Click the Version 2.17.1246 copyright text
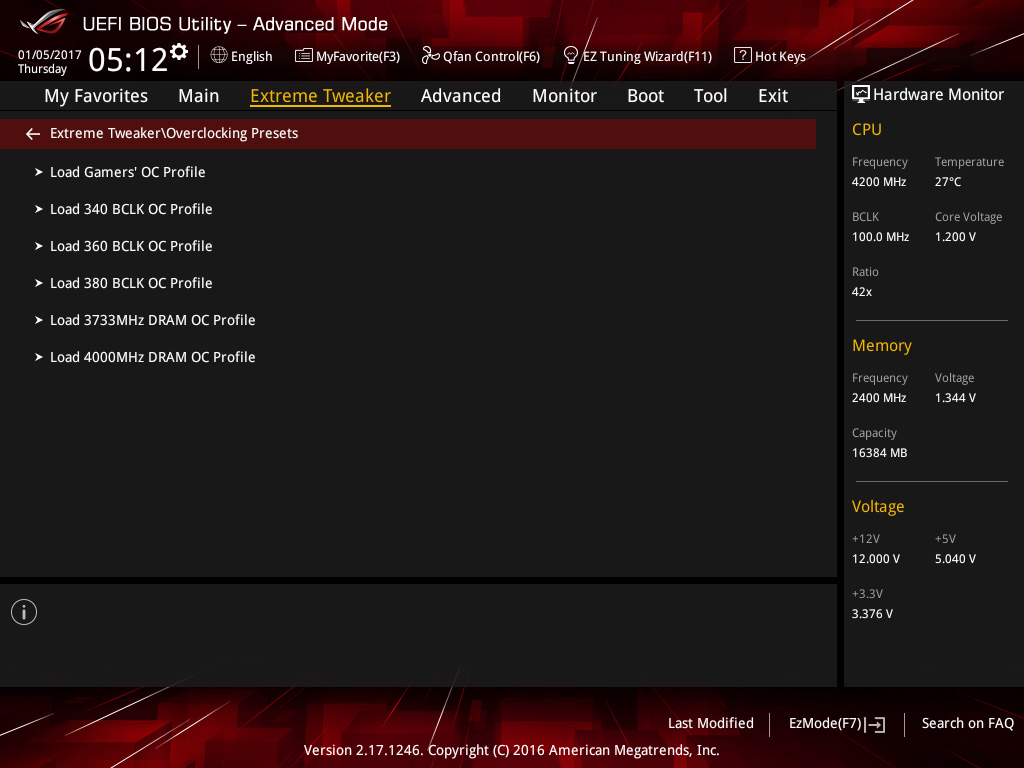The width and height of the screenshot is (1024, 768). click(x=511, y=750)
